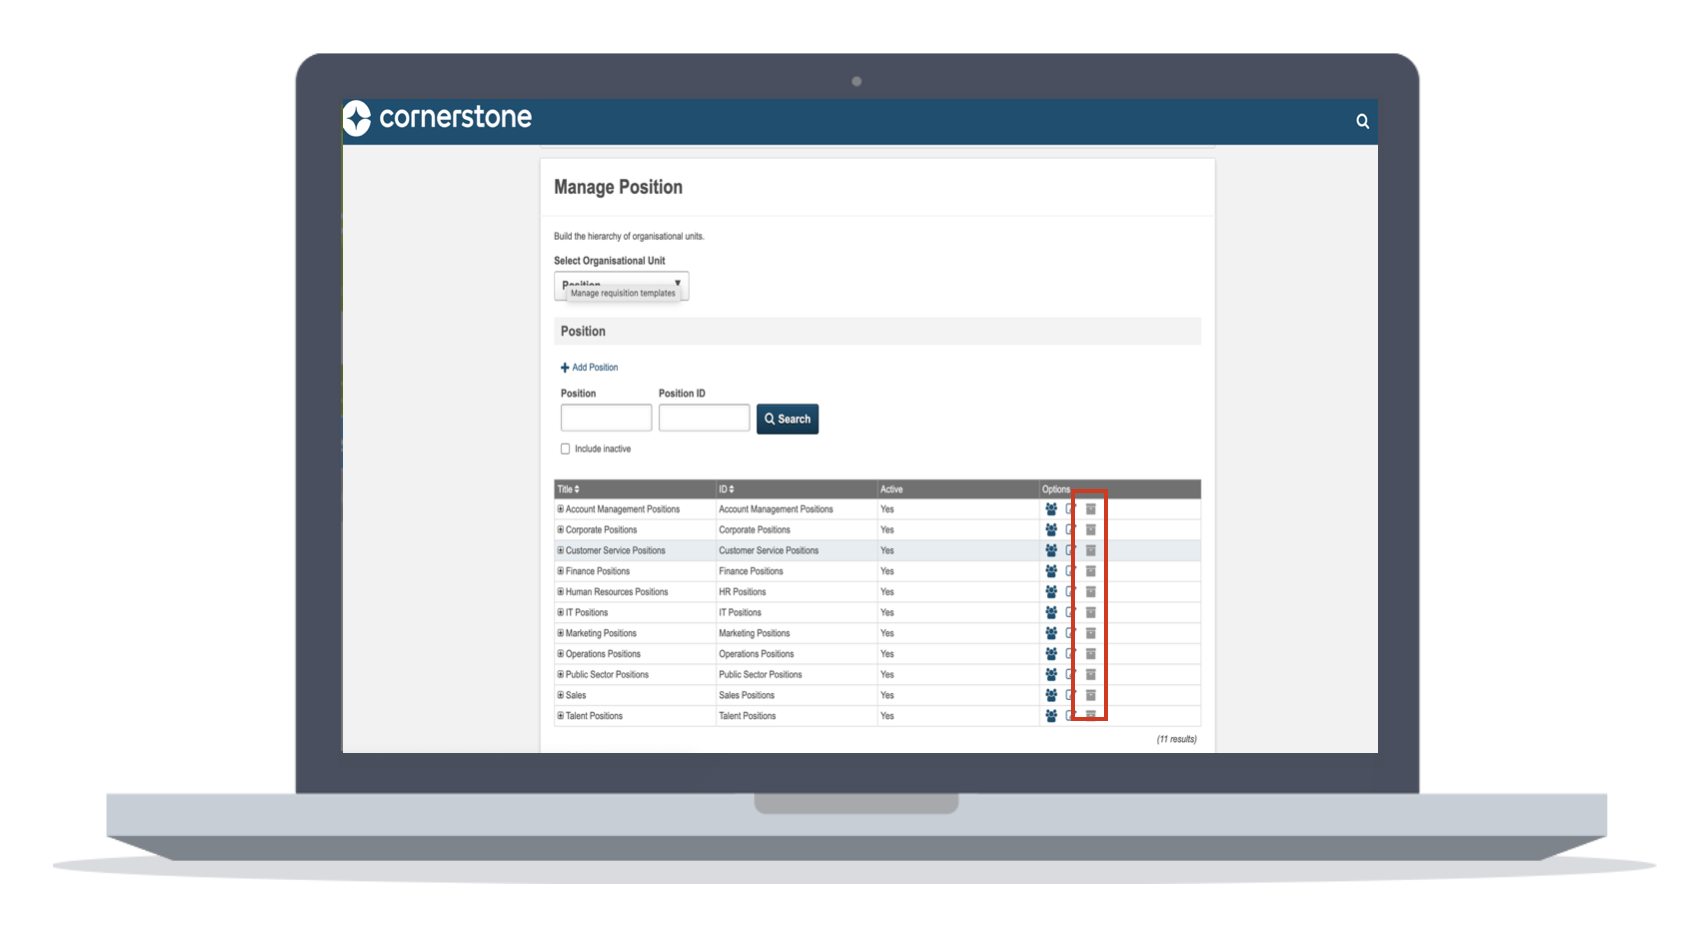Toggle sorting on the ID column
Viewport: 1704px width, 946px height.
[x=729, y=489]
